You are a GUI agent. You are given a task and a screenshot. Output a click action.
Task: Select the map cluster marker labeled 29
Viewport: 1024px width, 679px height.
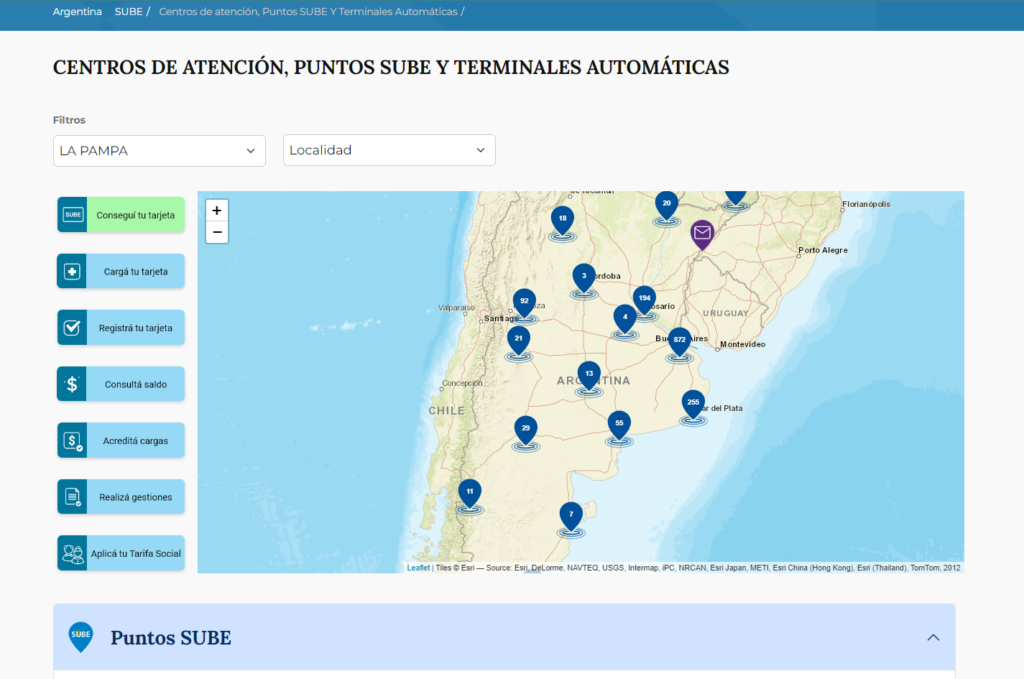(x=526, y=432)
